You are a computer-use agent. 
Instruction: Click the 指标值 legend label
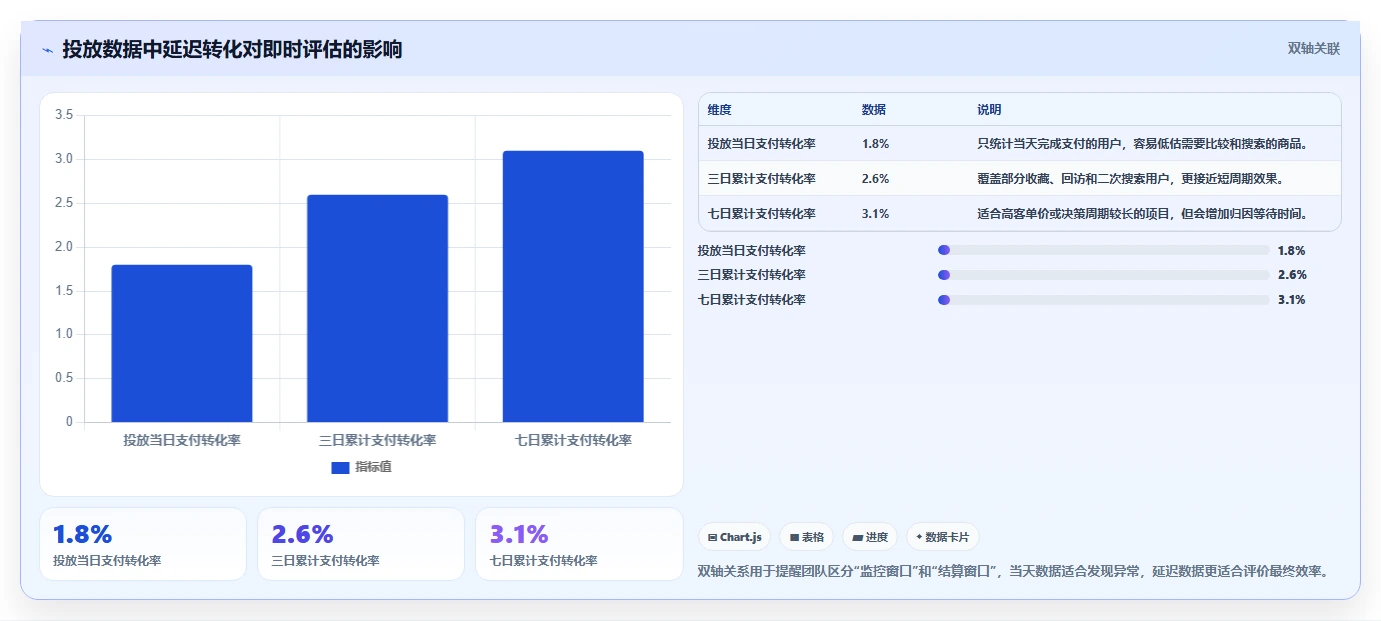tap(373, 467)
